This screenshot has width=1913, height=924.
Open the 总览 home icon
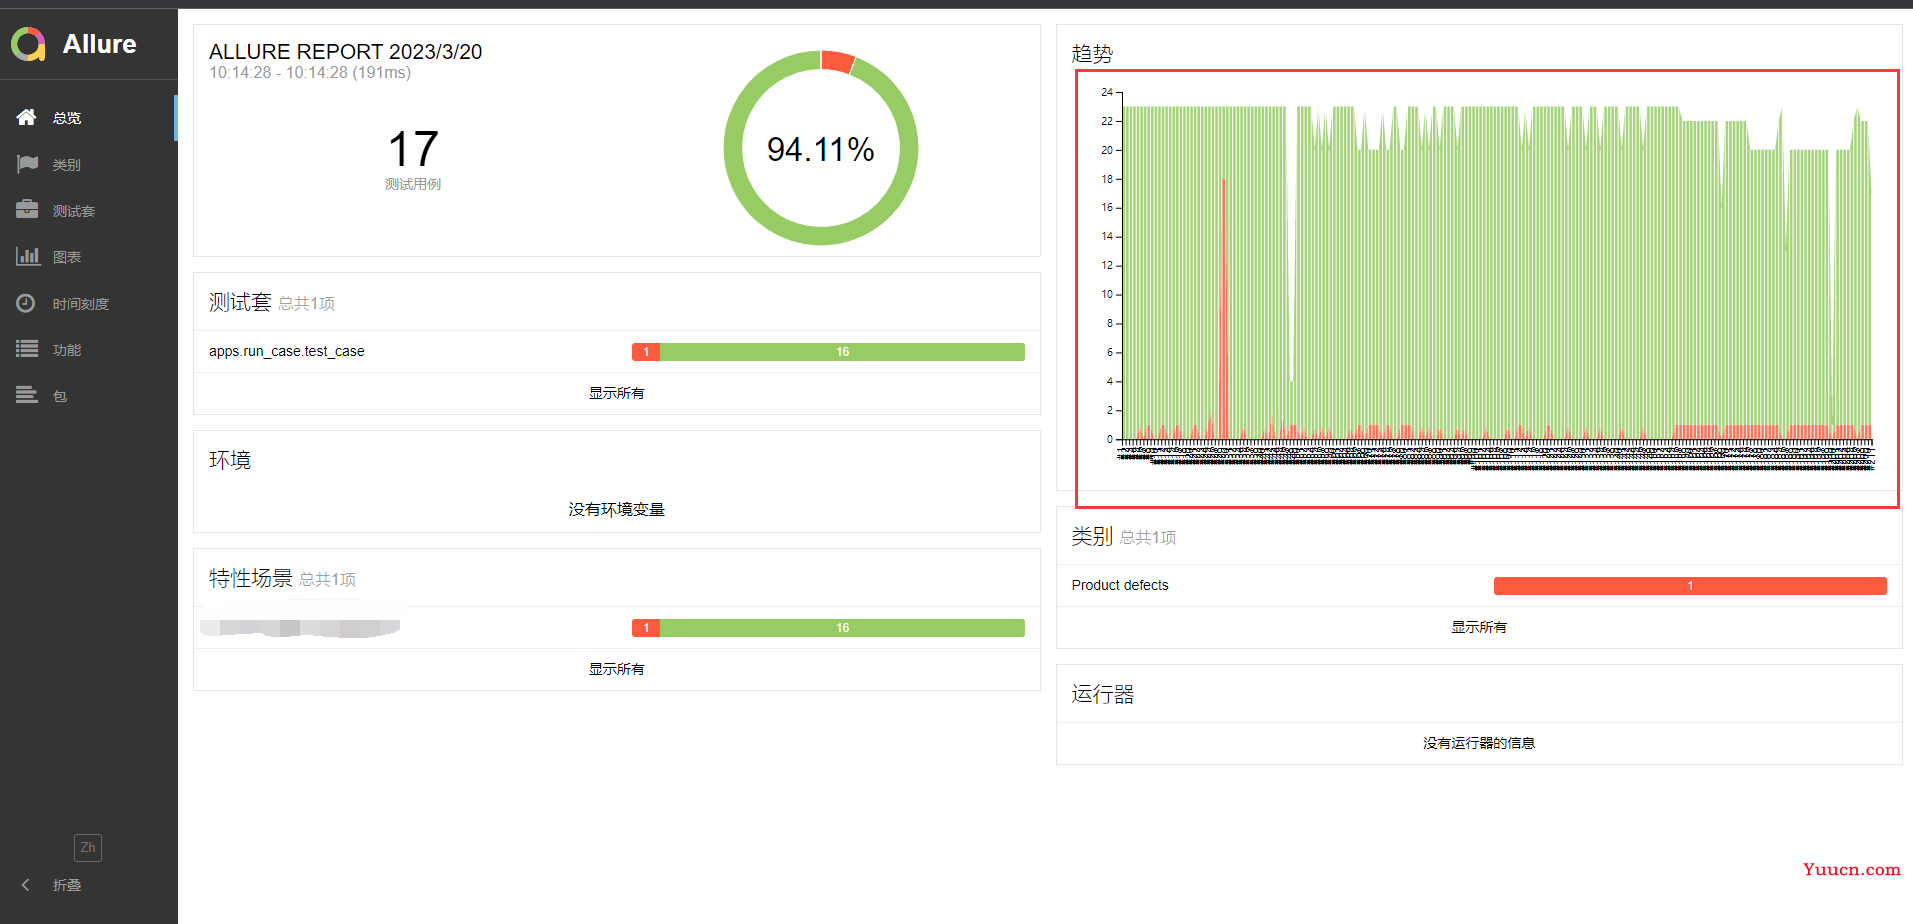point(26,117)
